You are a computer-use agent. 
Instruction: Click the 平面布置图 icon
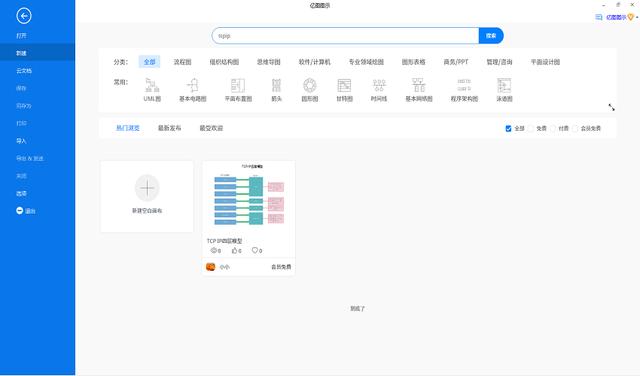[238, 86]
